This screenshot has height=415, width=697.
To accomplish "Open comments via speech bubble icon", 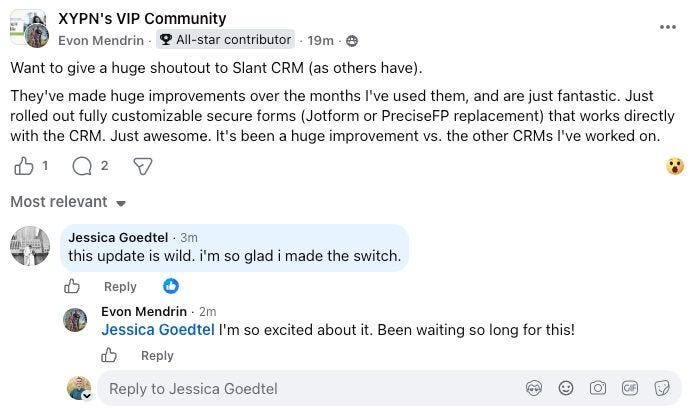I will click(82, 167).
